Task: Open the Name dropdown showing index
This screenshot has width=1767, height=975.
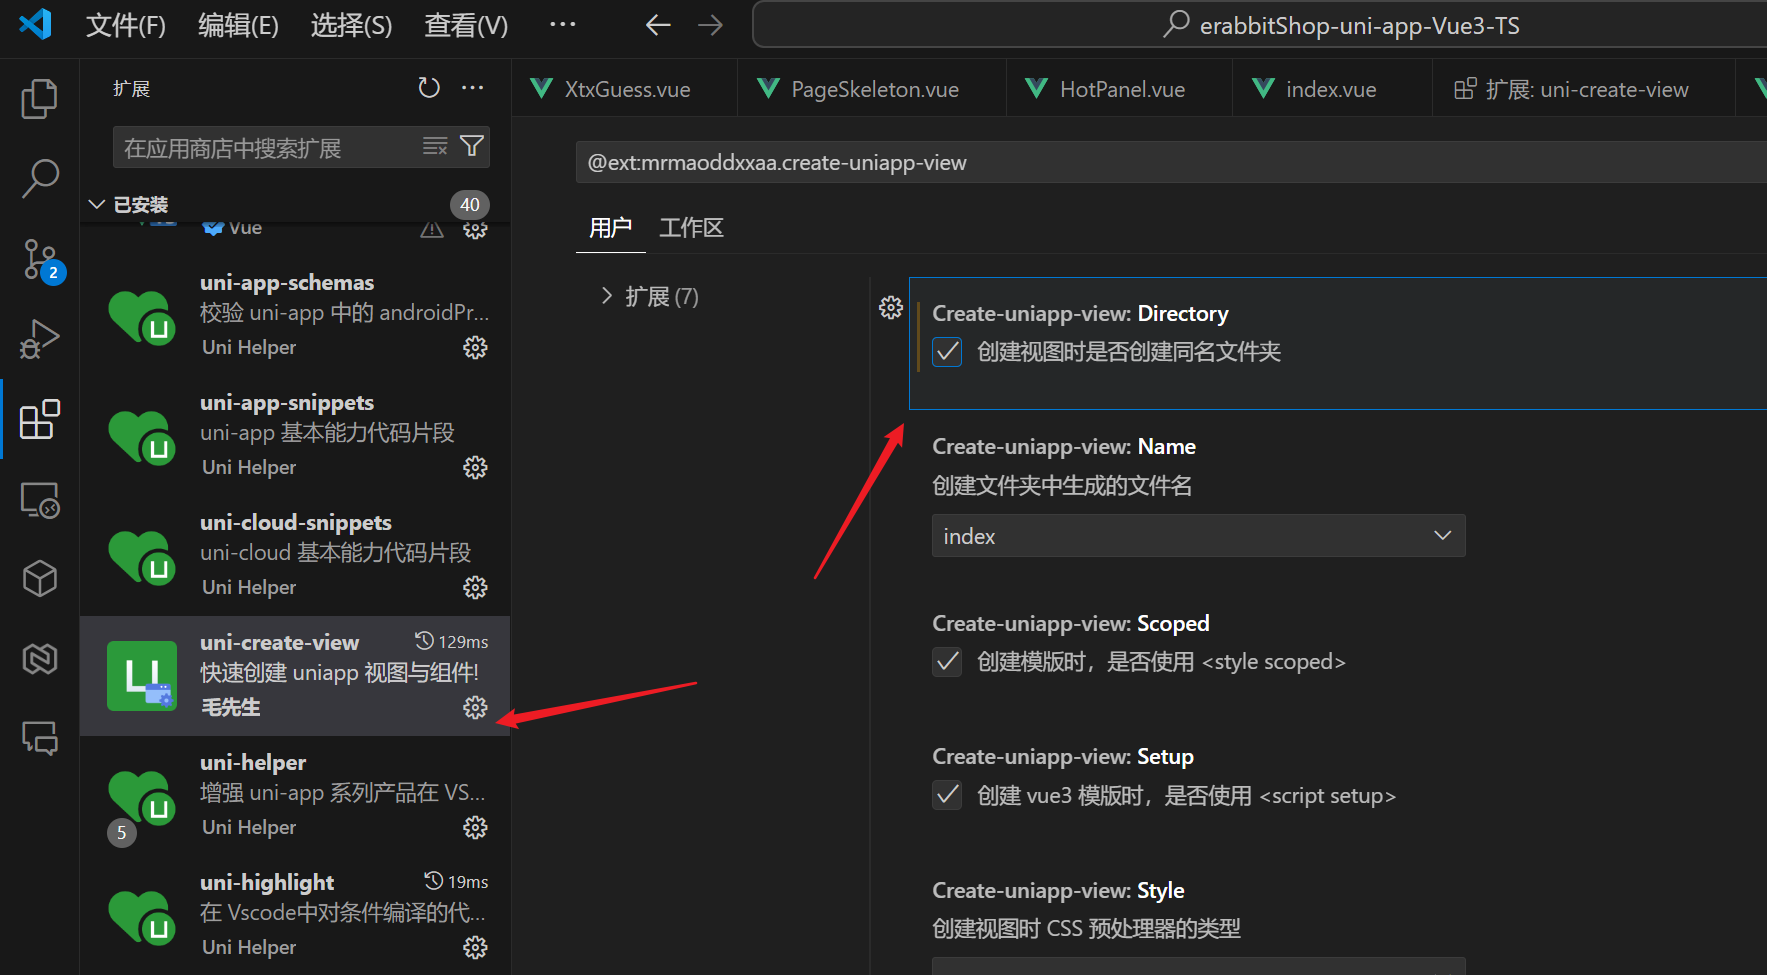Action: pos(1198,536)
